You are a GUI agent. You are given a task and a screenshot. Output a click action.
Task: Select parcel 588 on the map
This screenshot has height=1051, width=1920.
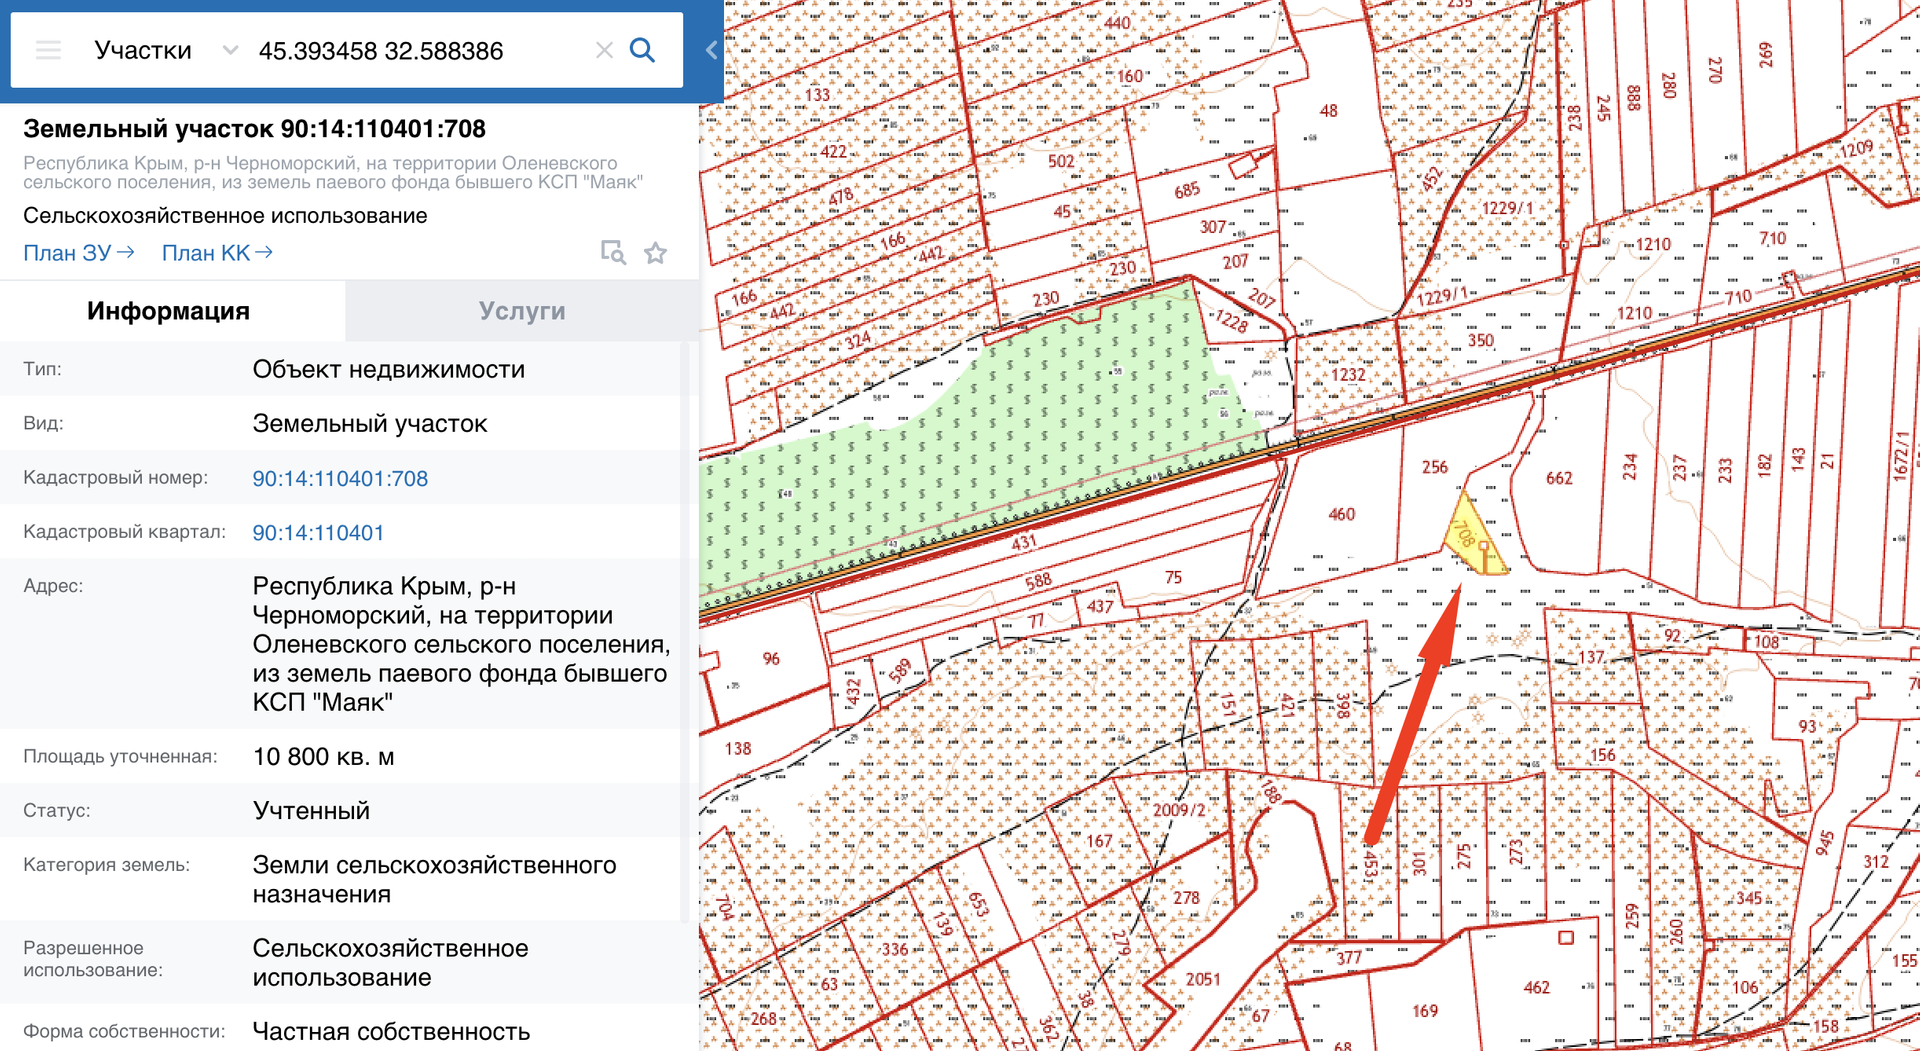(x=1038, y=581)
